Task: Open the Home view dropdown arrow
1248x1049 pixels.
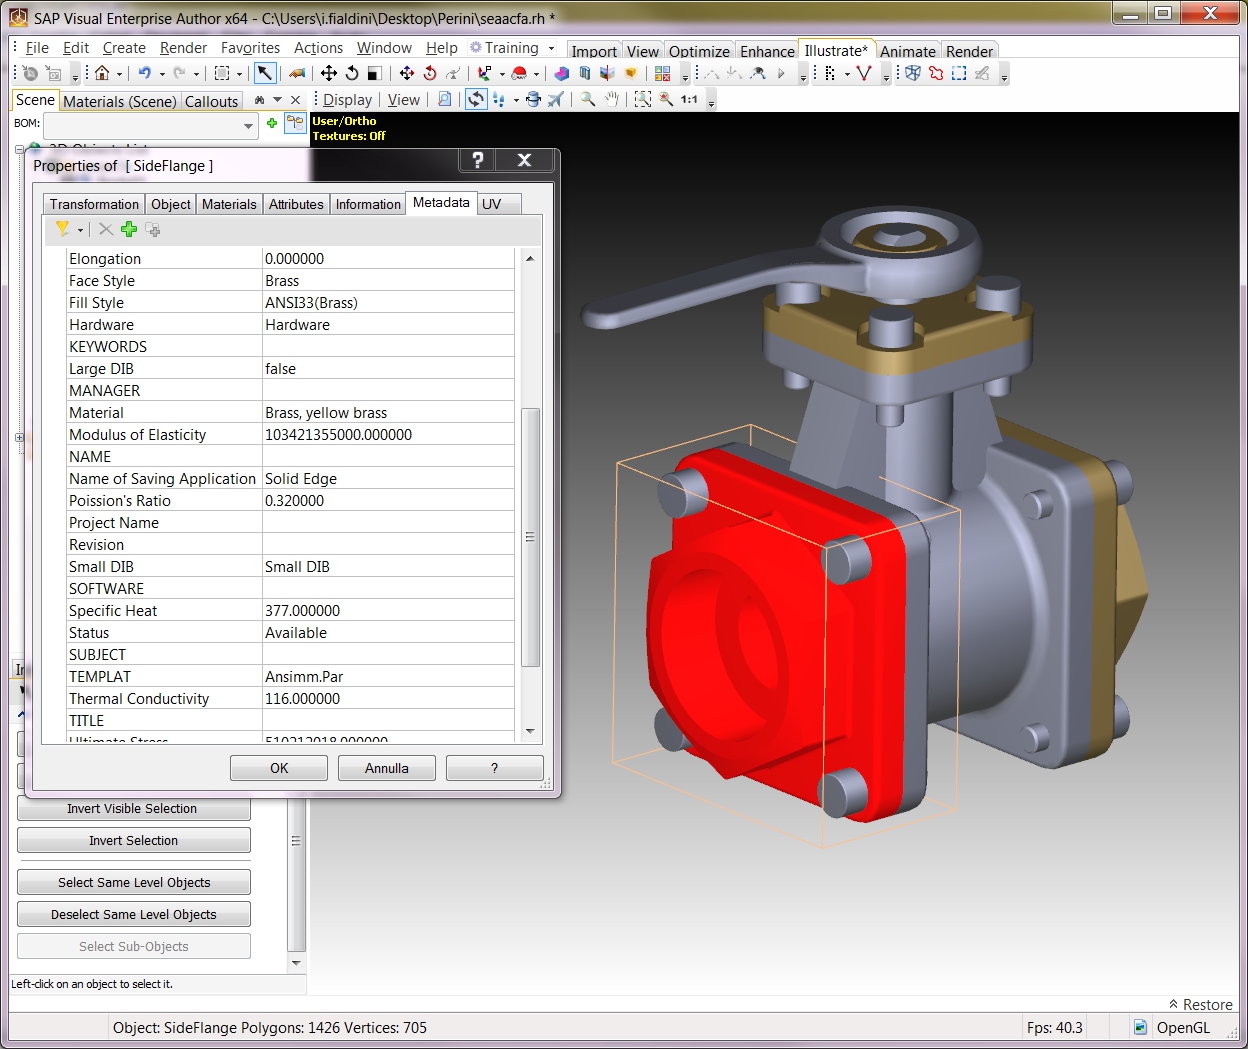Action: coord(119,74)
